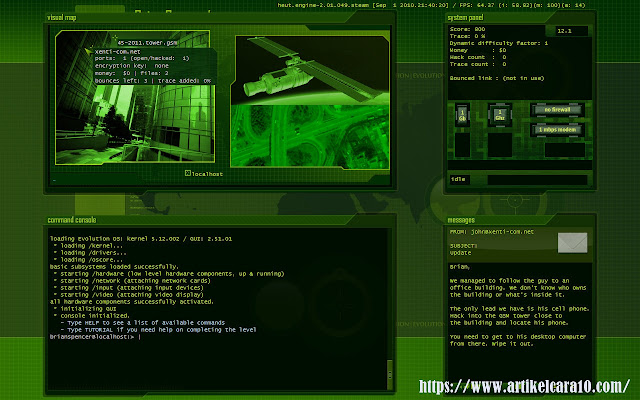Click the 1 Gb memory chip
The width and height of the screenshot is (640, 400).
(462, 115)
